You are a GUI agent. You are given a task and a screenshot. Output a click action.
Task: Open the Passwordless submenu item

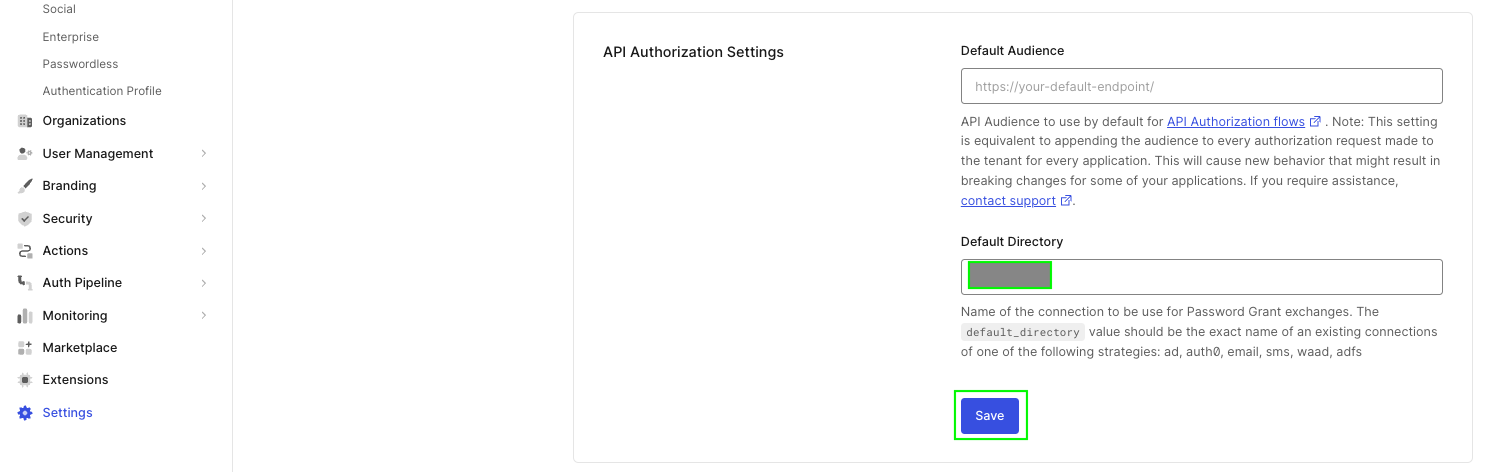pyautogui.click(x=80, y=64)
